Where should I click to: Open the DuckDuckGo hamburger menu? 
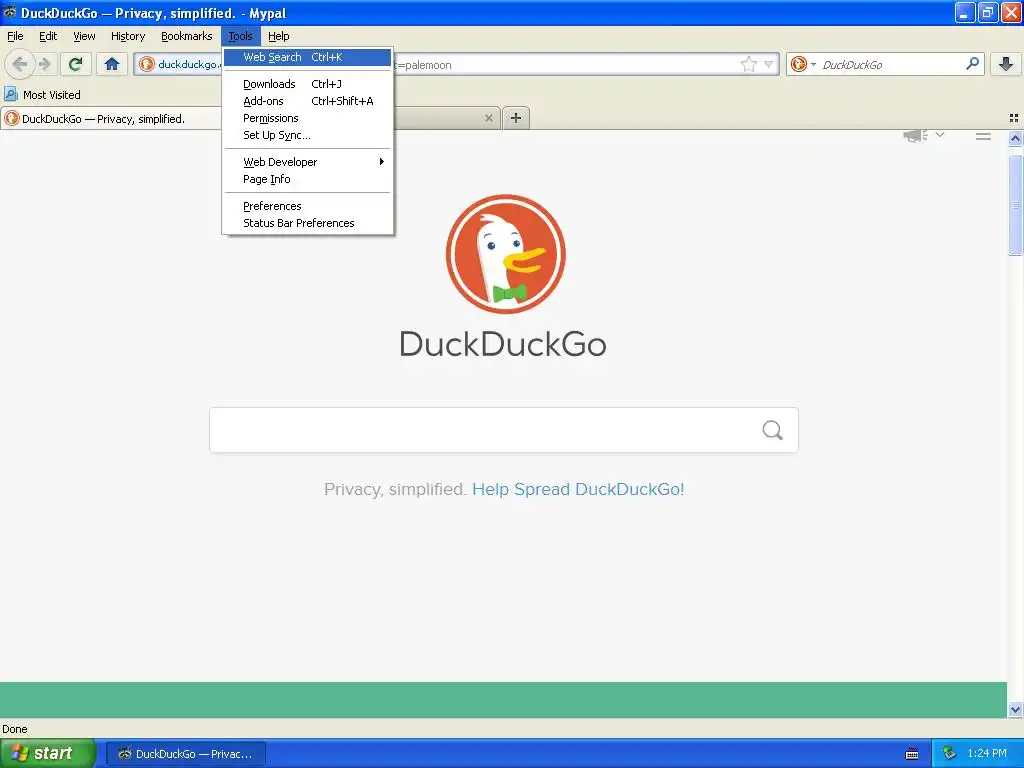[x=983, y=136]
